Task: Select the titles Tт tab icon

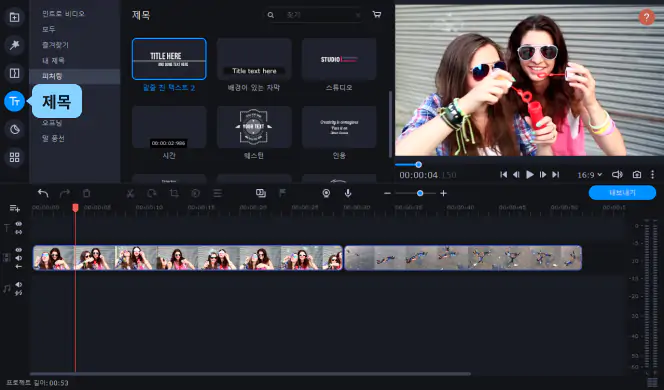Action: click(14, 102)
